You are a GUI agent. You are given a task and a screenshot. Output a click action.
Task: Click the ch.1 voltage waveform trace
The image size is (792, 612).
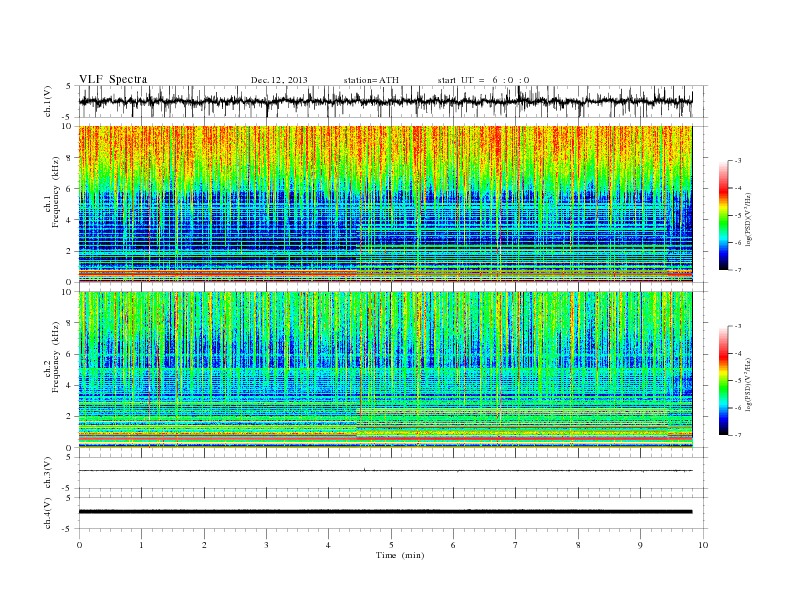(385, 101)
